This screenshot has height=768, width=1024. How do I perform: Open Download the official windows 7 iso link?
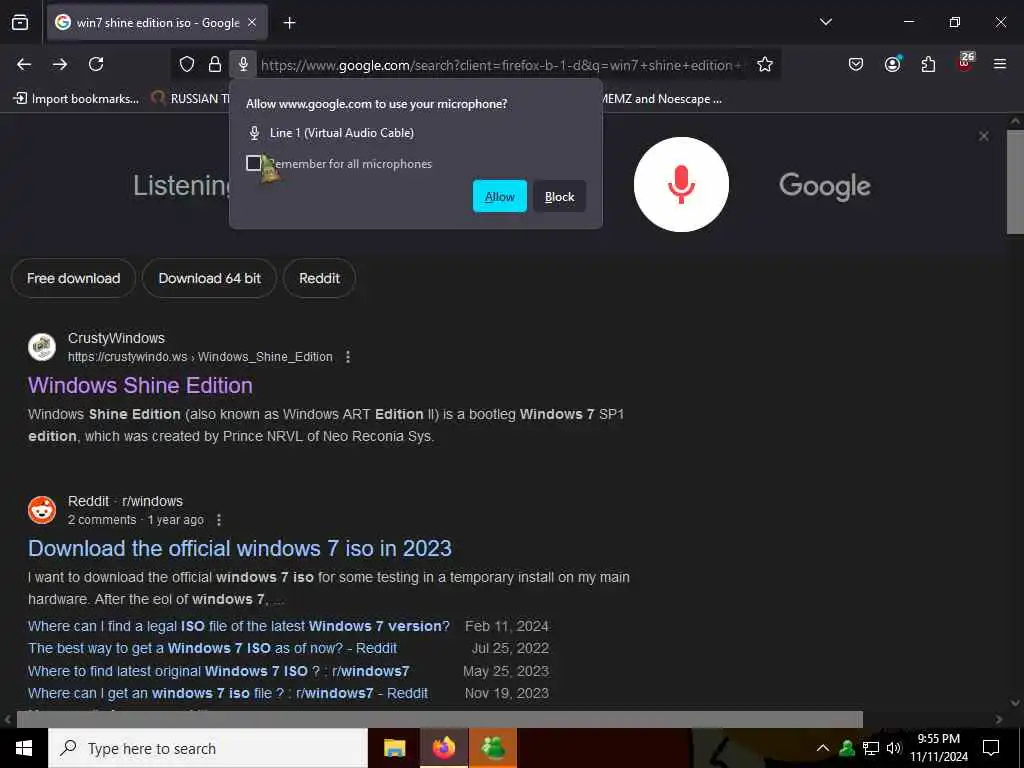[240, 549]
